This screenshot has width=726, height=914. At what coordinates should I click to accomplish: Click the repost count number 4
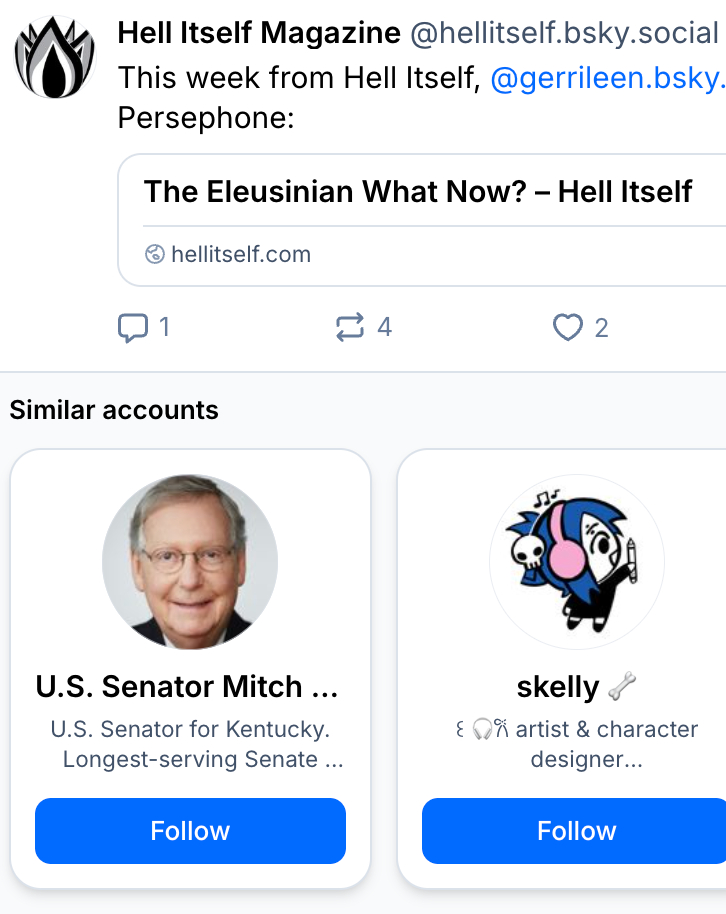(384, 328)
